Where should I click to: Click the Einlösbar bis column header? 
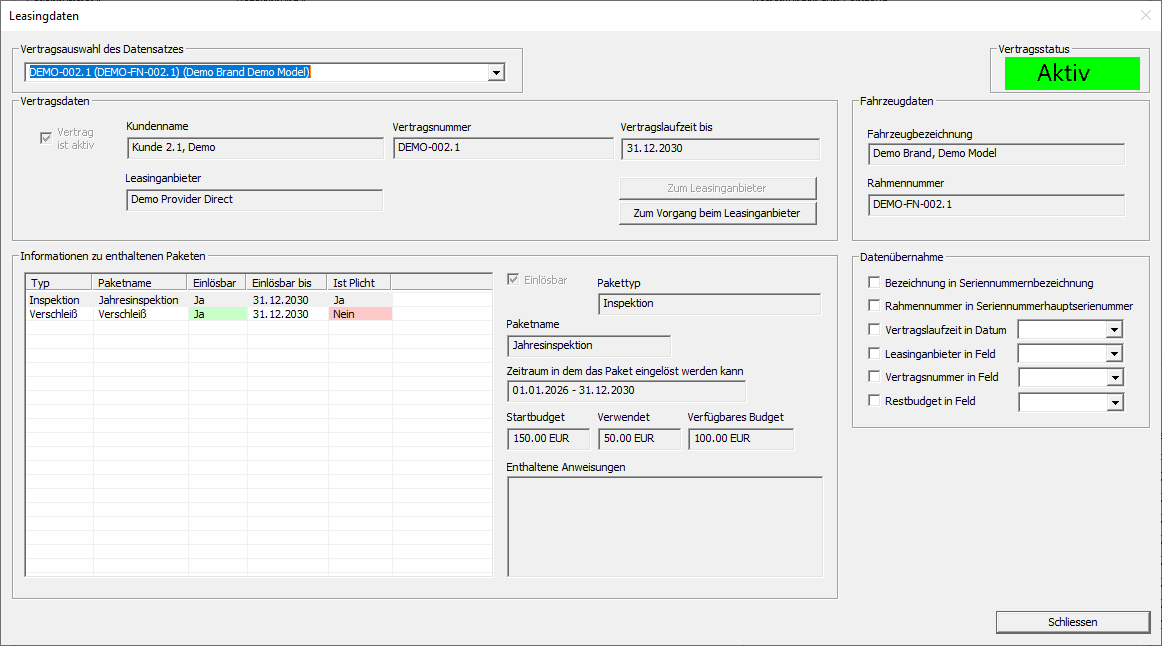point(286,282)
